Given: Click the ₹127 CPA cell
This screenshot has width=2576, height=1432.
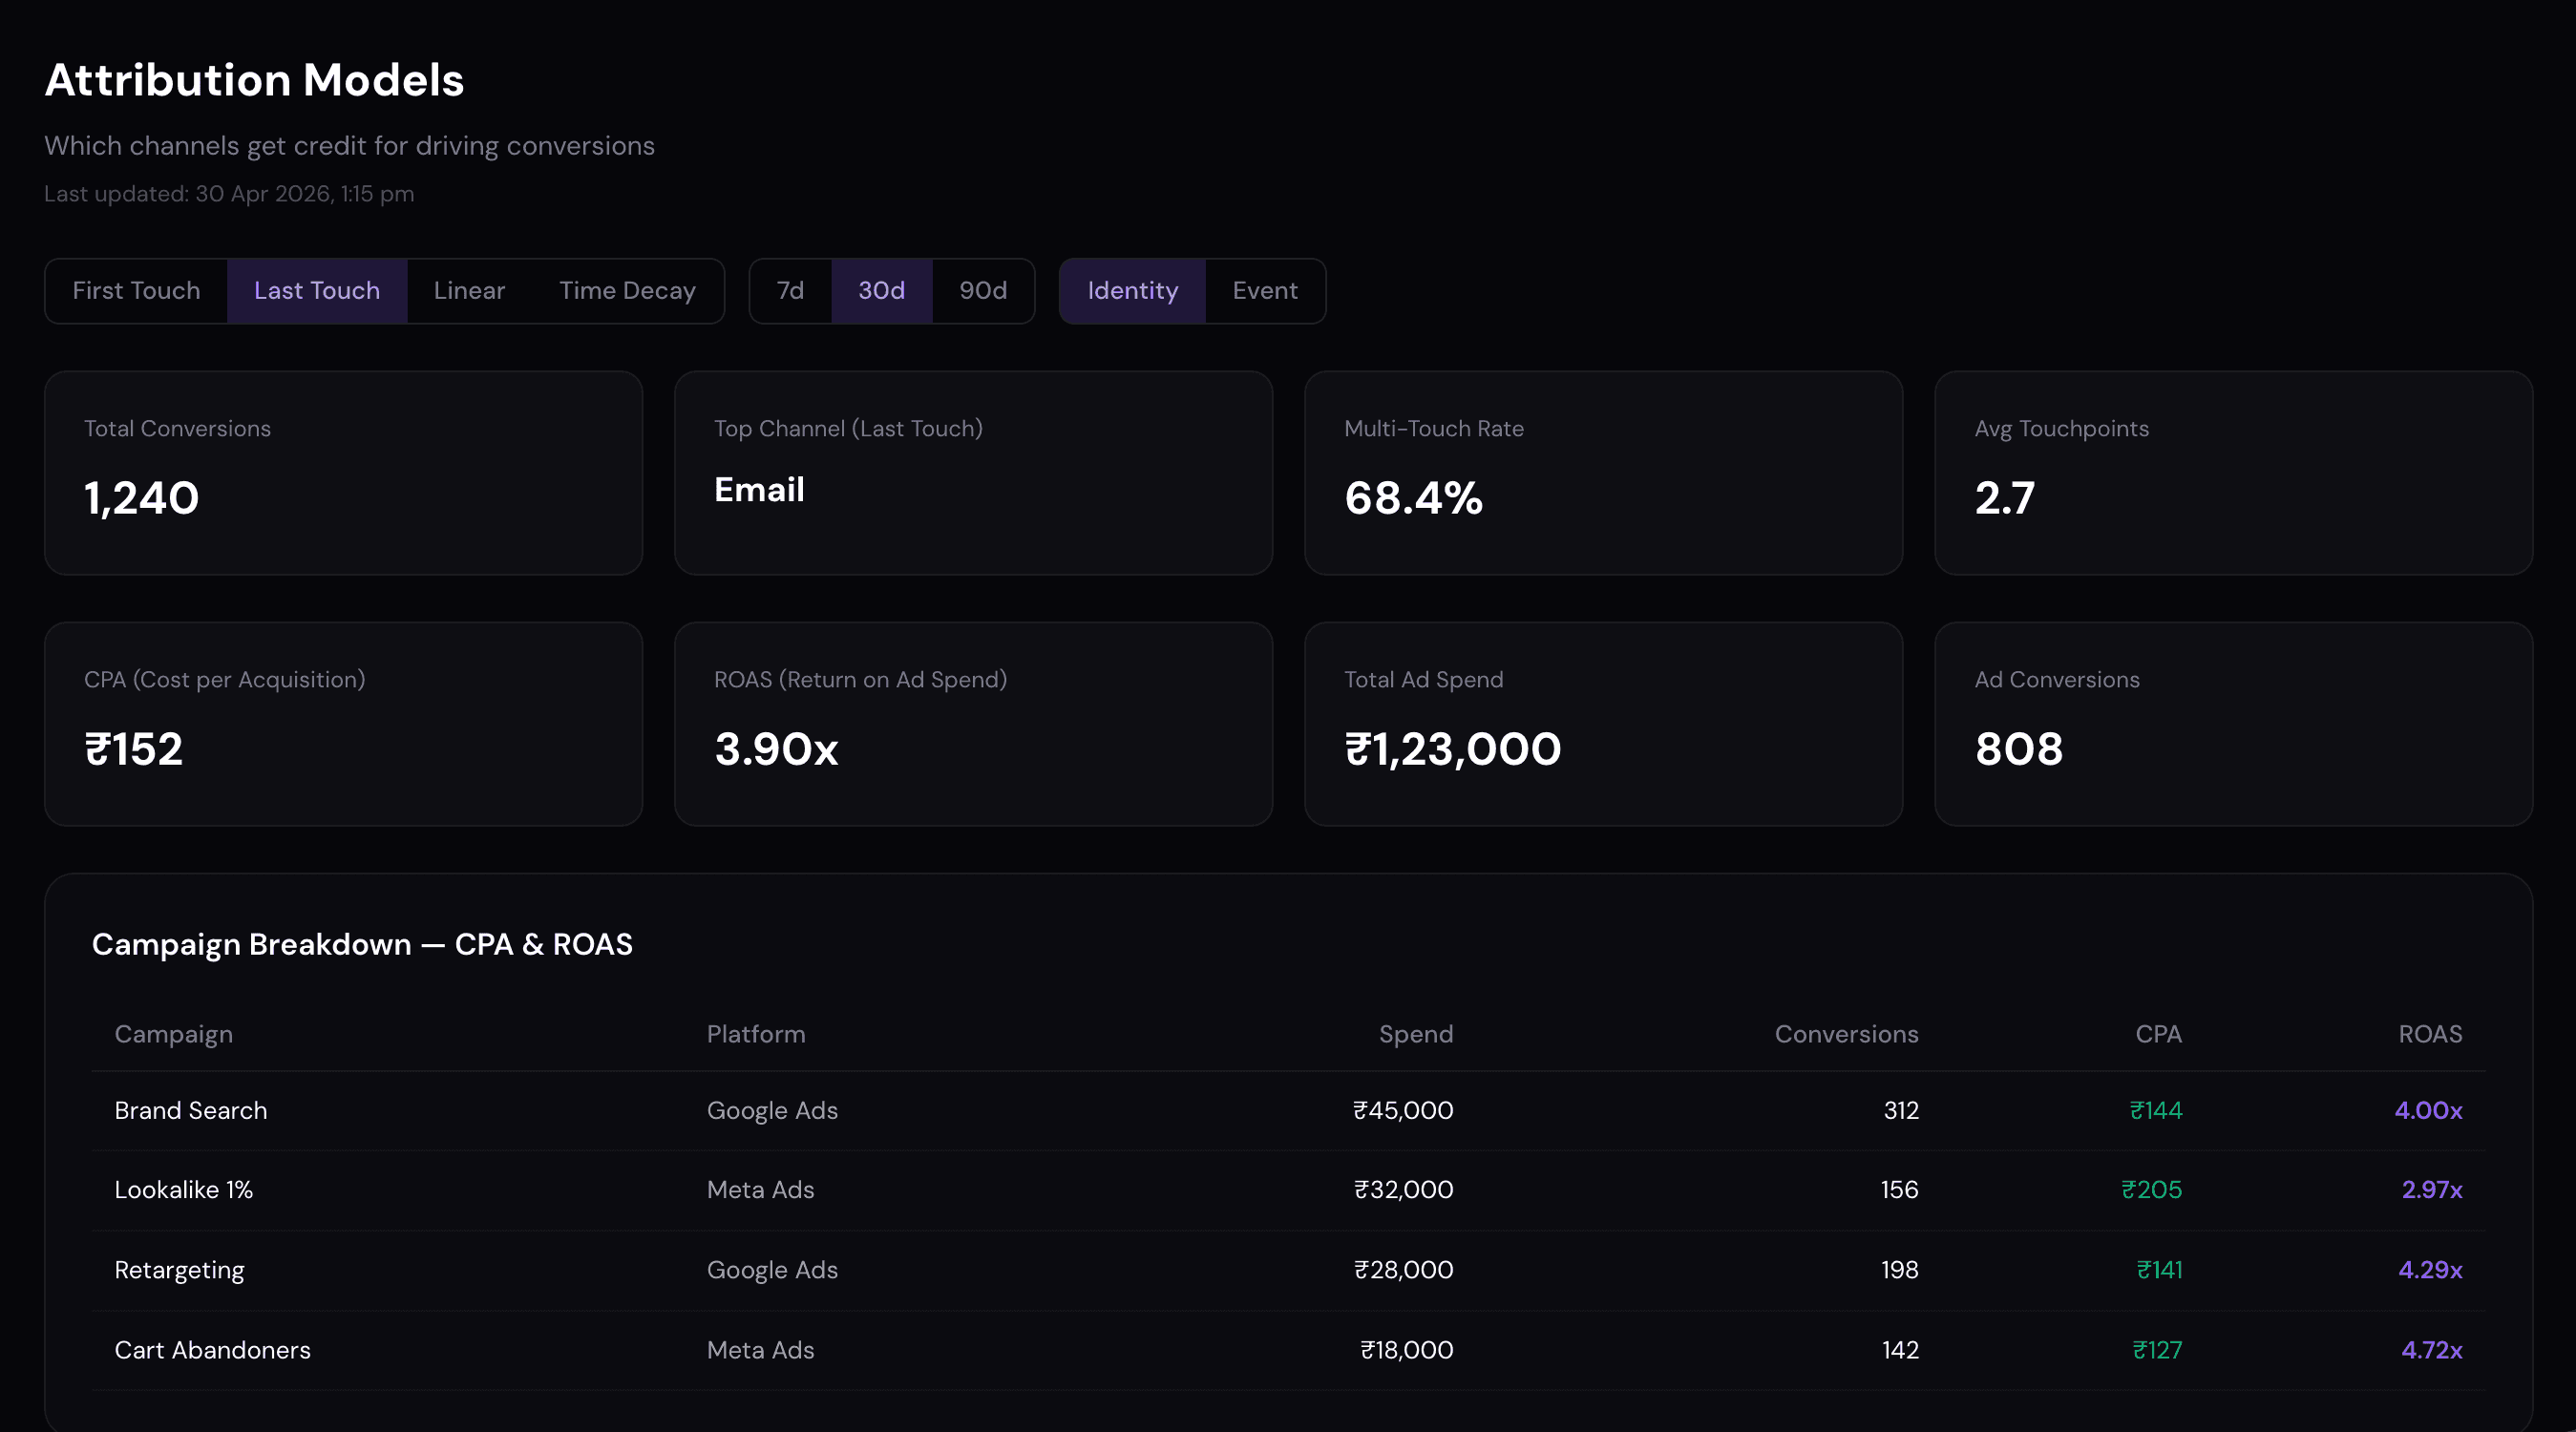Looking at the screenshot, I should coord(2157,1350).
